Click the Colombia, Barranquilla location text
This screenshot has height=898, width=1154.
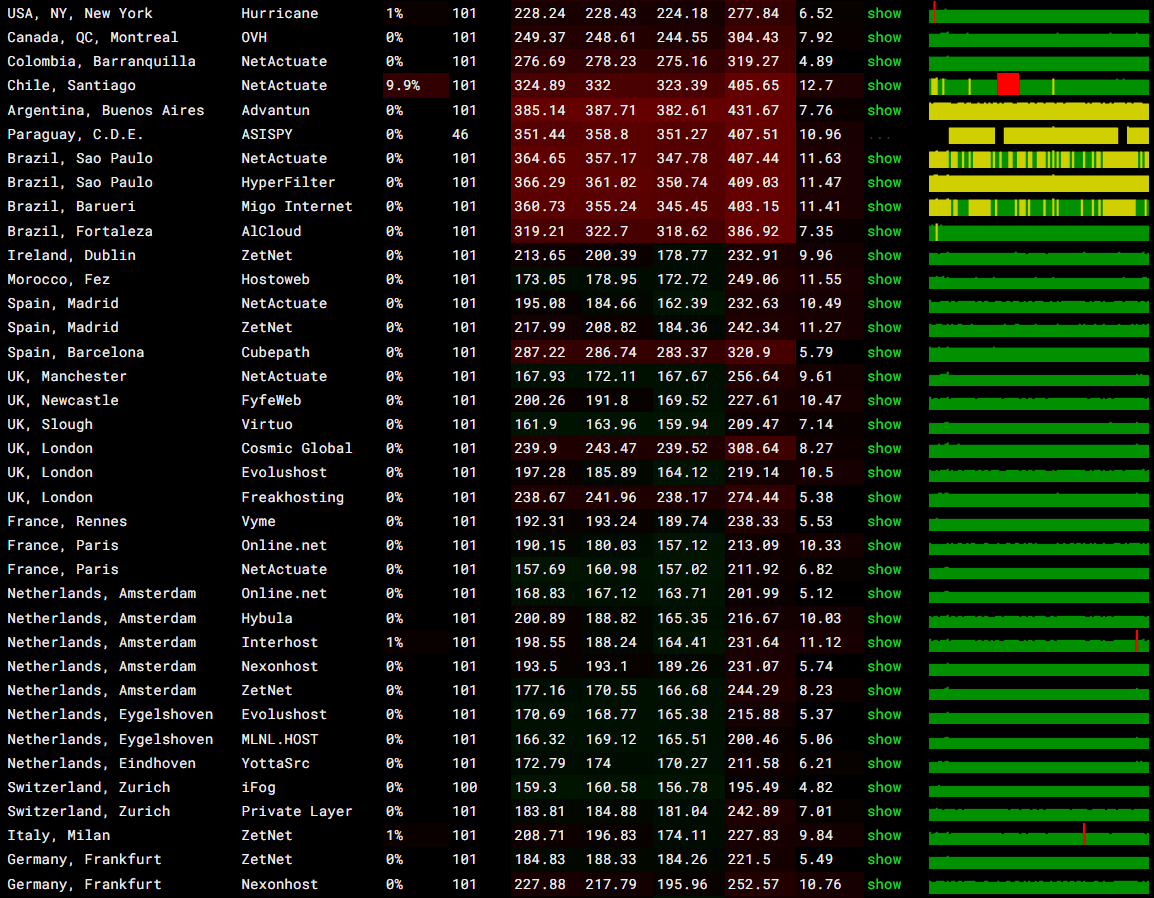click(102, 62)
